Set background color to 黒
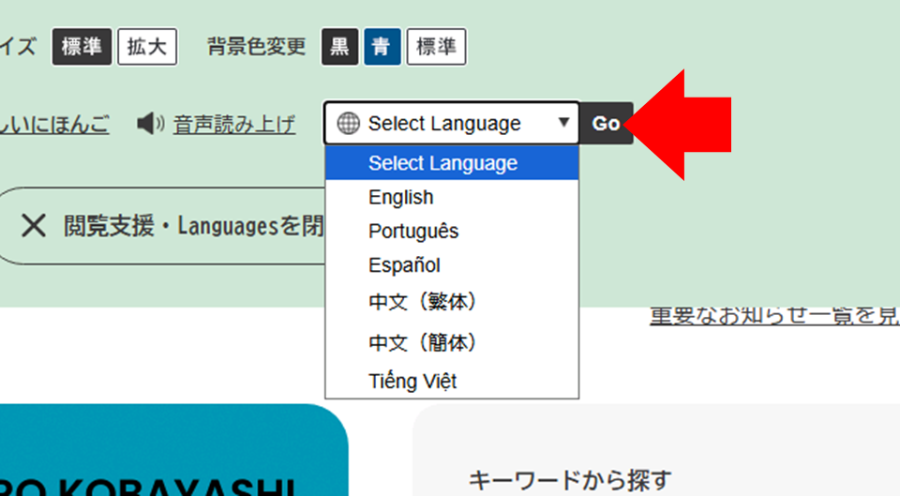Viewport: 900px width, 496px height. tap(340, 47)
